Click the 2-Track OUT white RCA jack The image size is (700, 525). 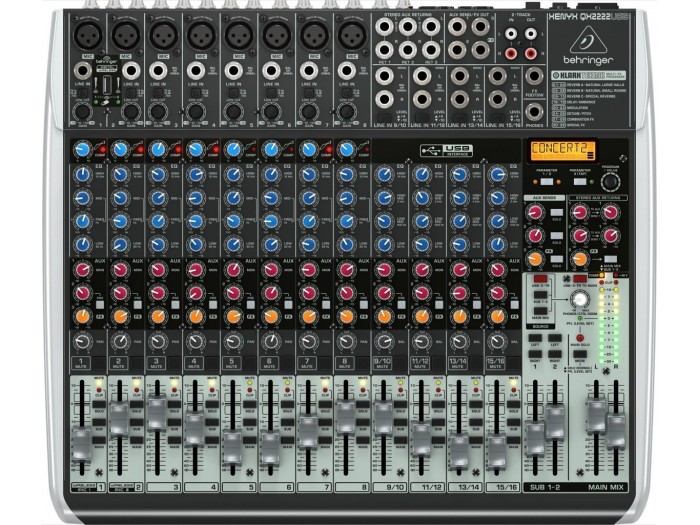click(x=530, y=34)
